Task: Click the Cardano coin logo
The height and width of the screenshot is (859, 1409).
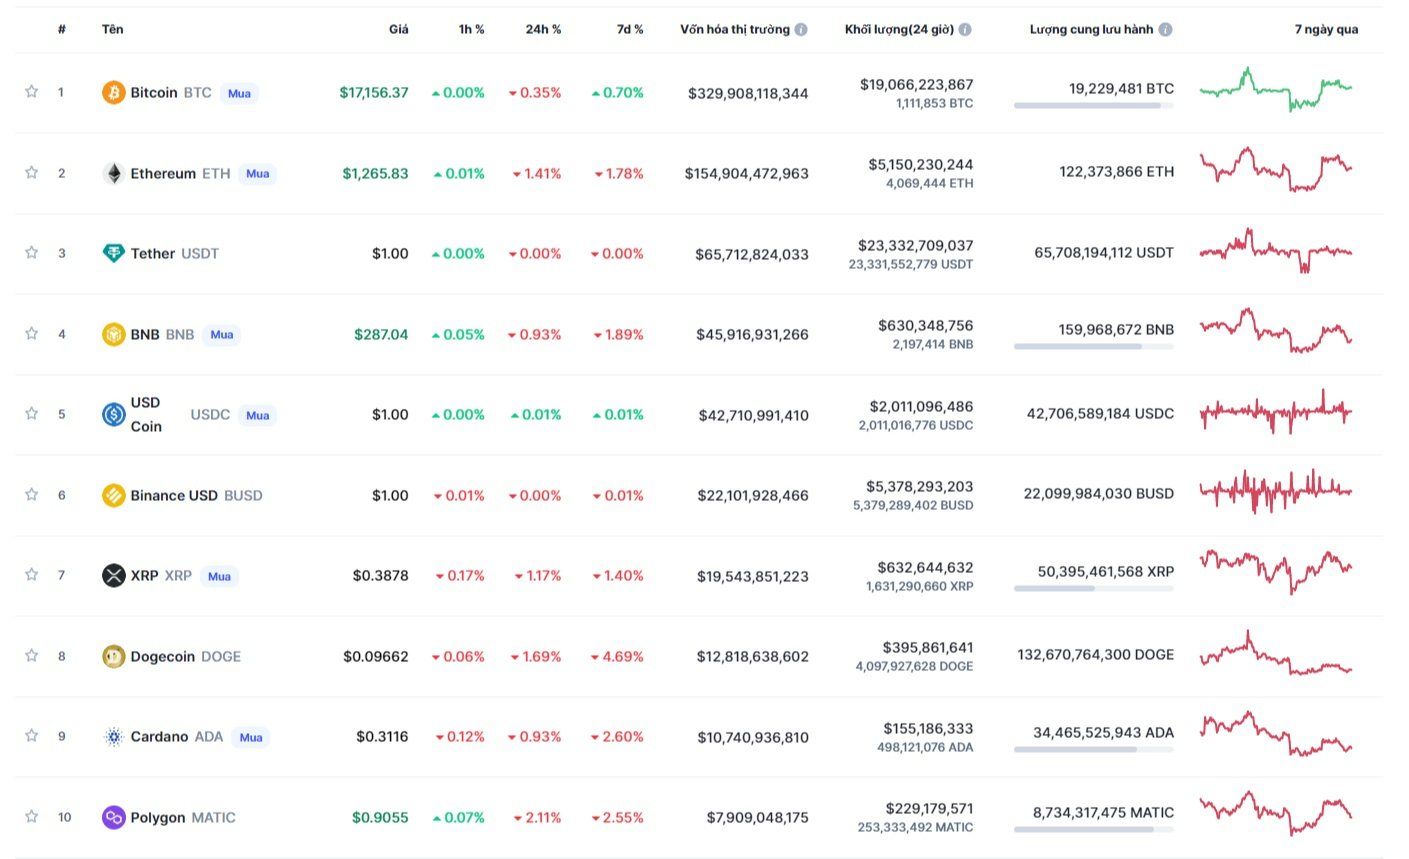Action: coord(114,737)
